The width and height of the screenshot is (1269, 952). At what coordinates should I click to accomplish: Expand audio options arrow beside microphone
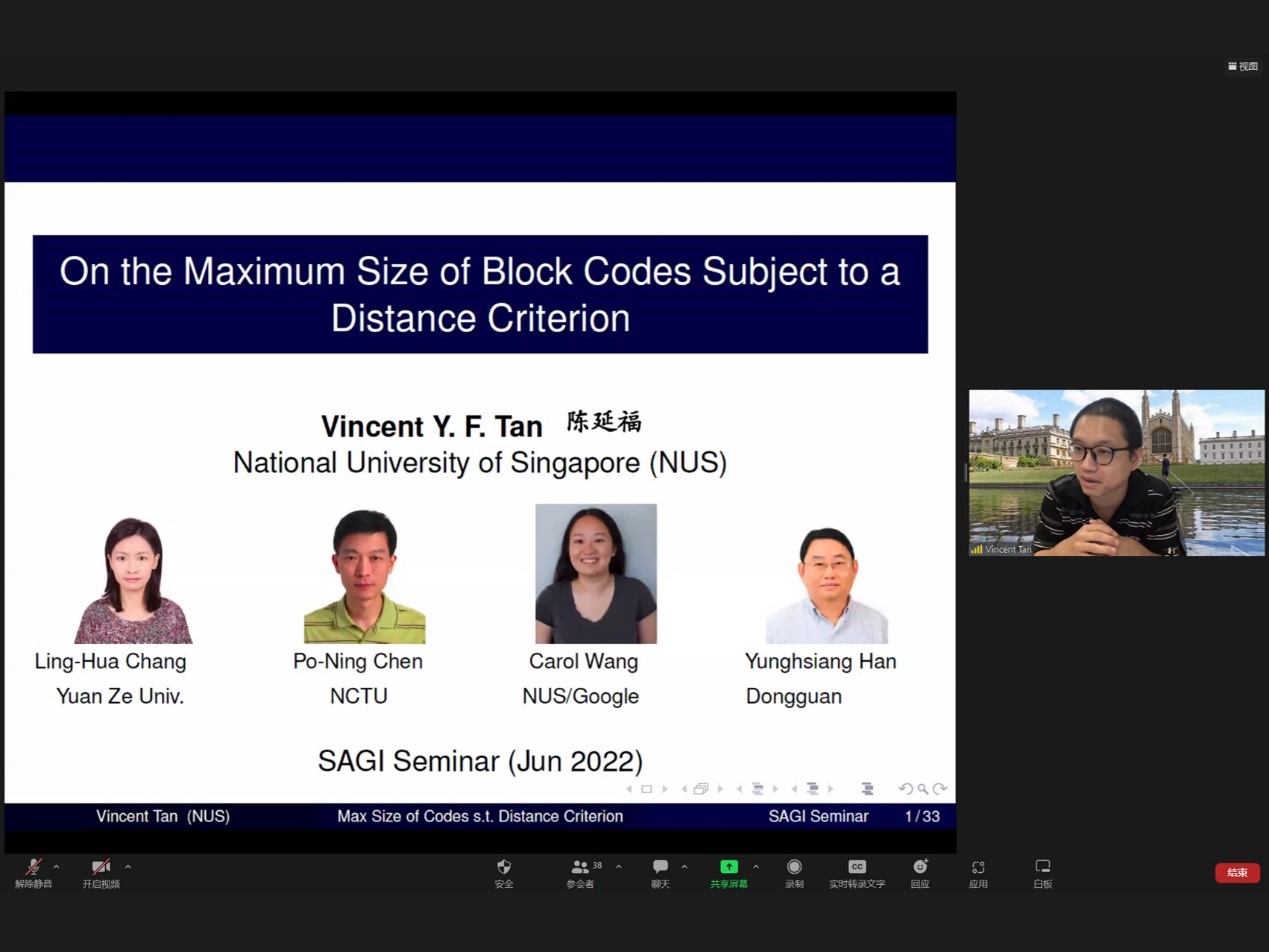tap(56, 867)
